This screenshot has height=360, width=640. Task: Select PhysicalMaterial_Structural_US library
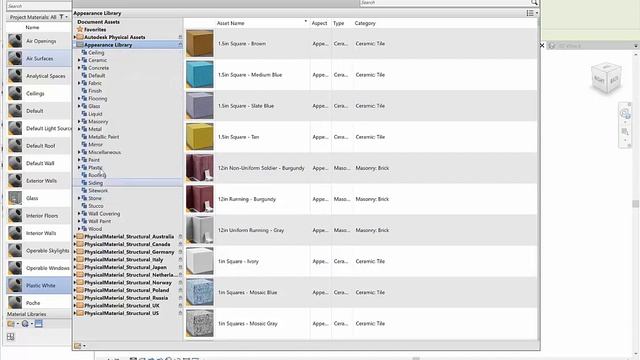121,313
